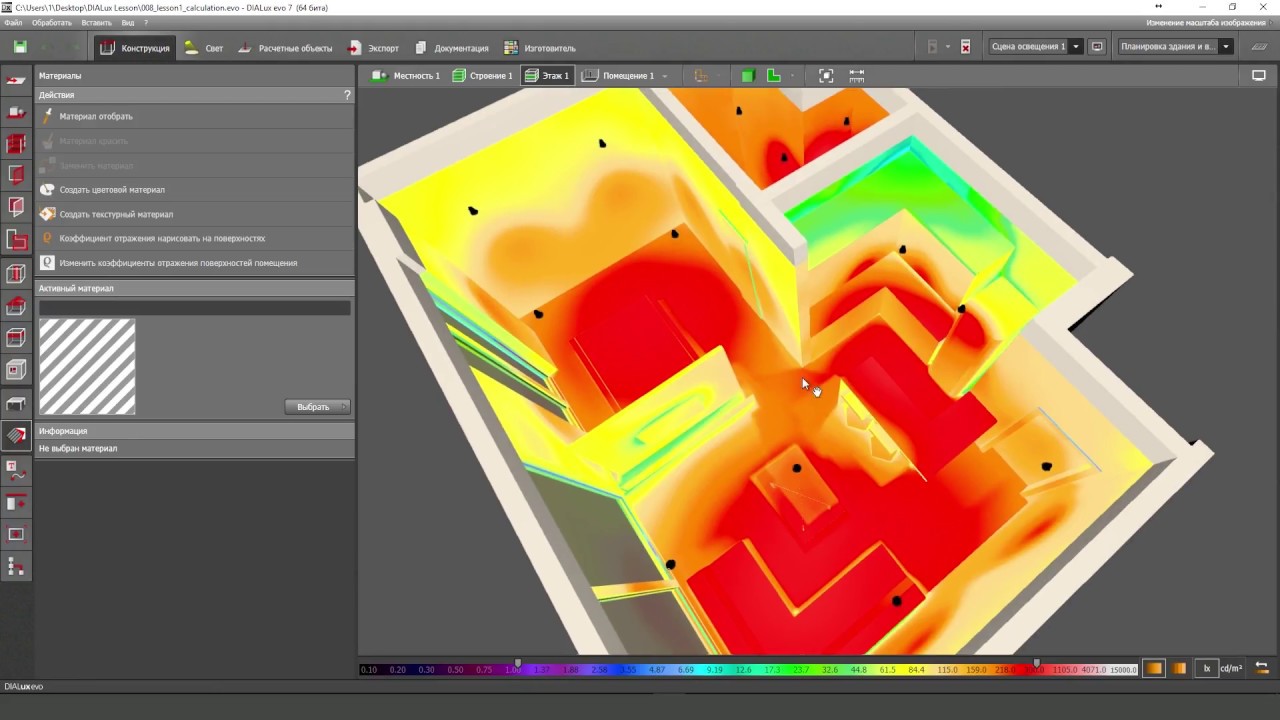Open the help question mark in Действия
The height and width of the screenshot is (720, 1280).
tap(347, 95)
